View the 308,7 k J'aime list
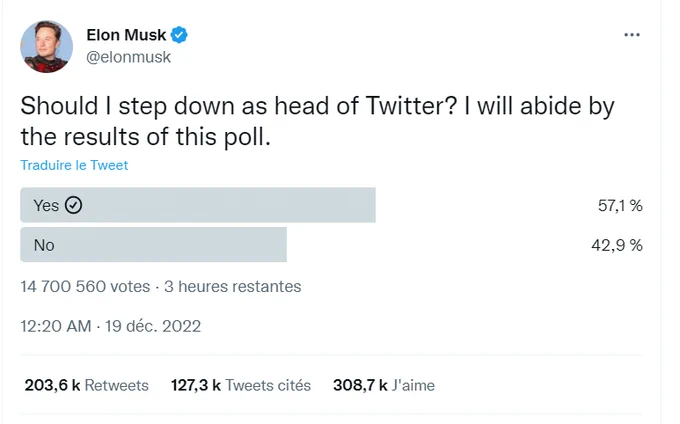 (384, 385)
